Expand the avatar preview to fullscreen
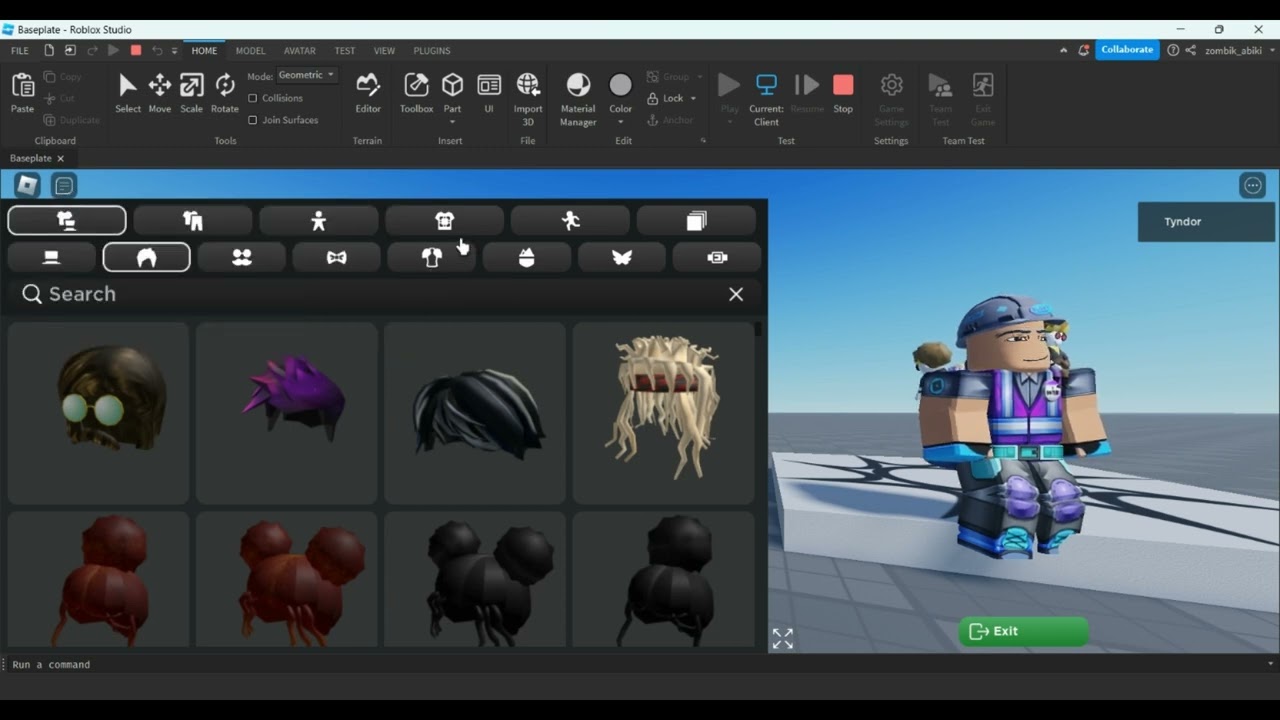 pyautogui.click(x=783, y=638)
